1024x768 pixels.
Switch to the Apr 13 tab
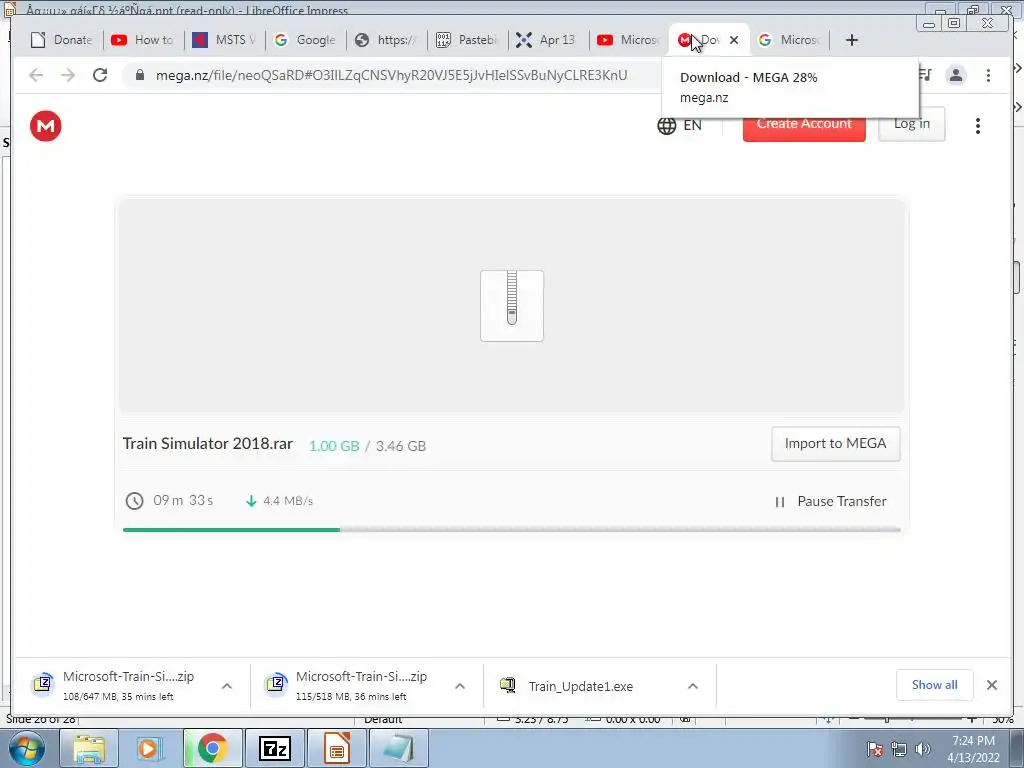coord(548,40)
